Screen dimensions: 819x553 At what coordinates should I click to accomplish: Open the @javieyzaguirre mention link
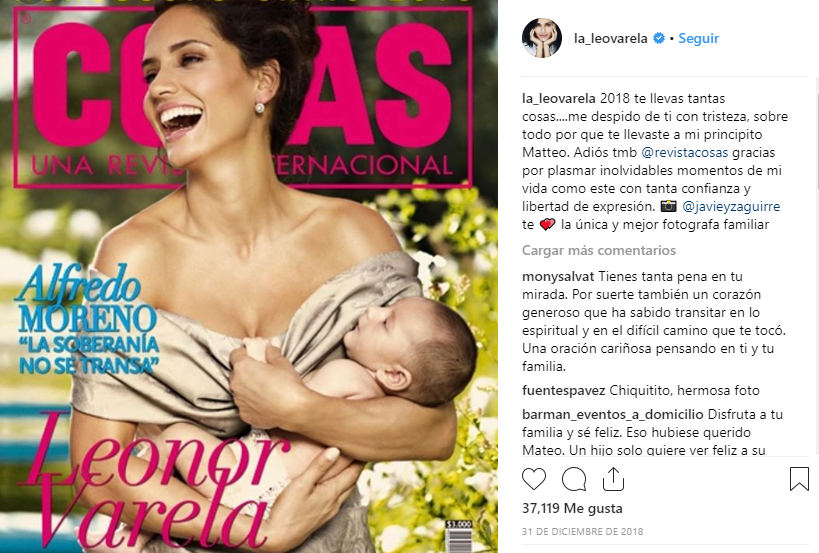coord(731,207)
